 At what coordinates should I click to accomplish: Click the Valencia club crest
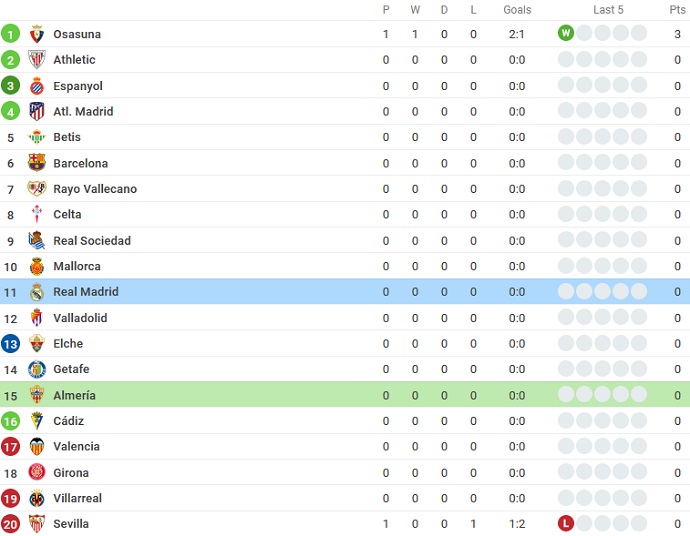click(37, 447)
